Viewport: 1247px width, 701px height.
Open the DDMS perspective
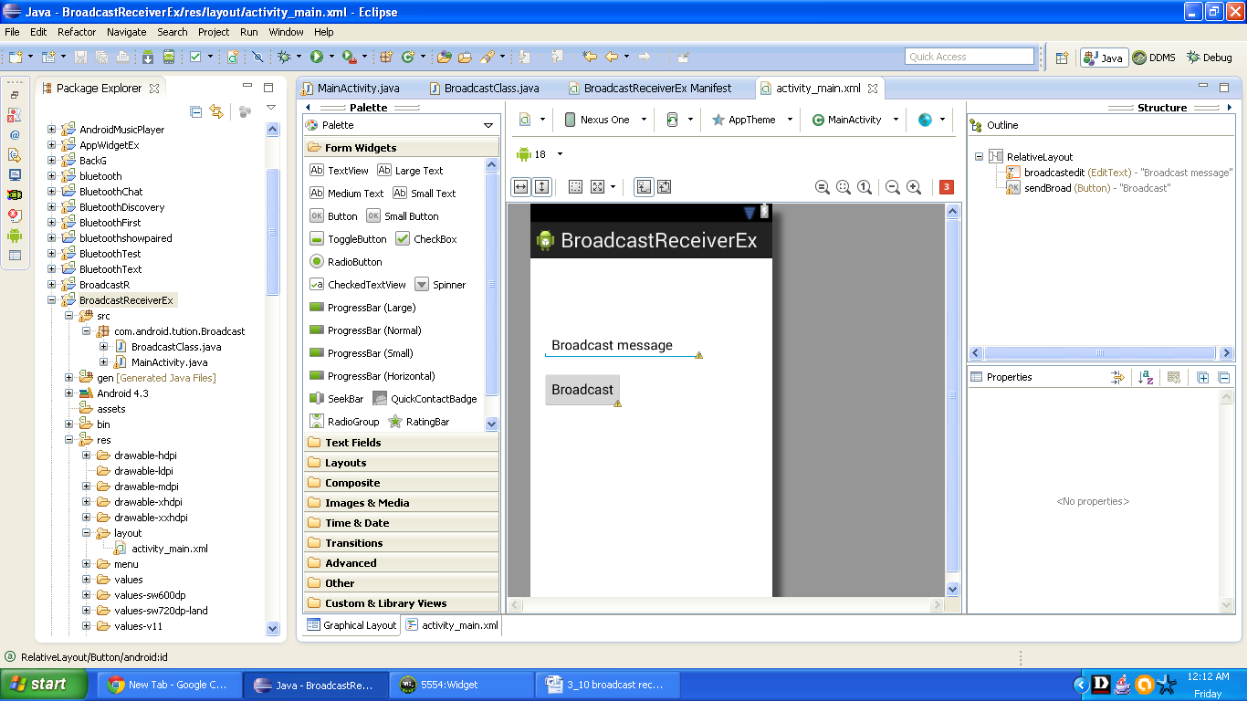tap(1153, 58)
